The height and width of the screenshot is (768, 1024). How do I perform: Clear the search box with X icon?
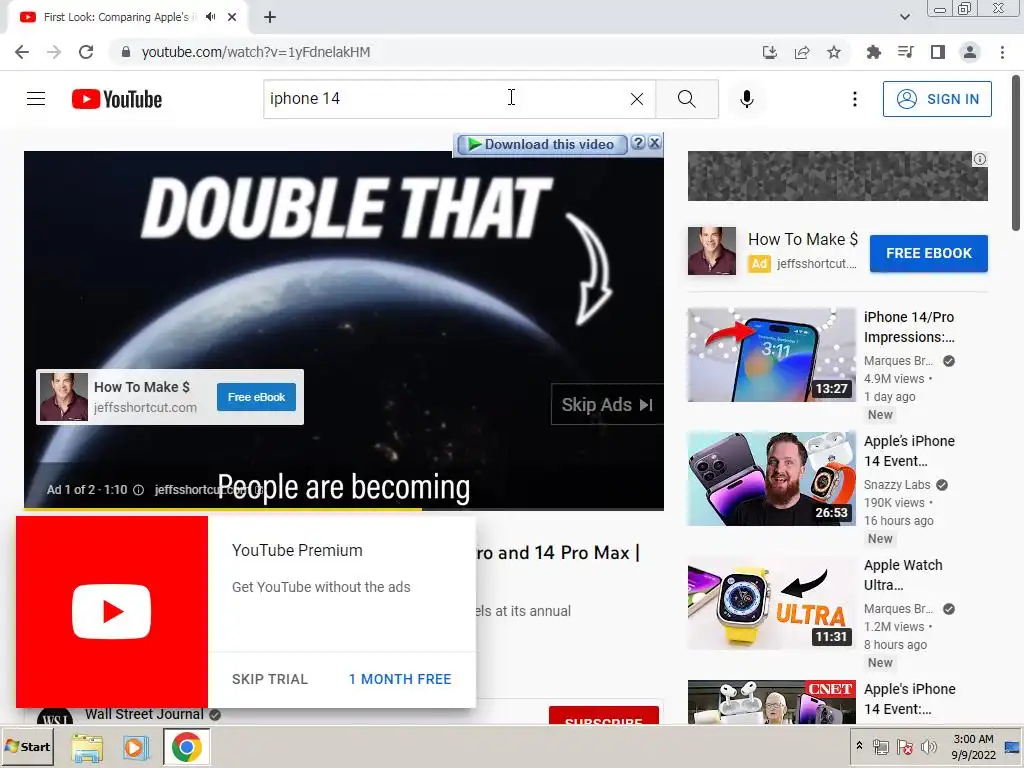[637, 99]
